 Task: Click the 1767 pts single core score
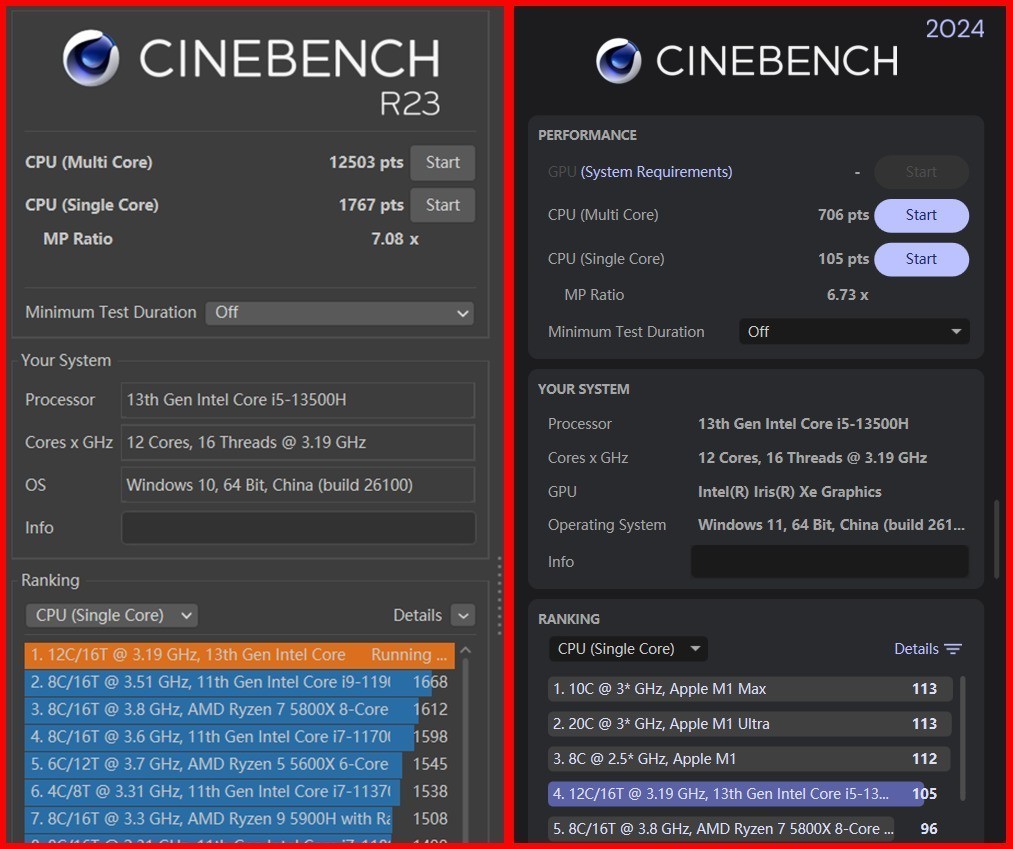[x=371, y=205]
